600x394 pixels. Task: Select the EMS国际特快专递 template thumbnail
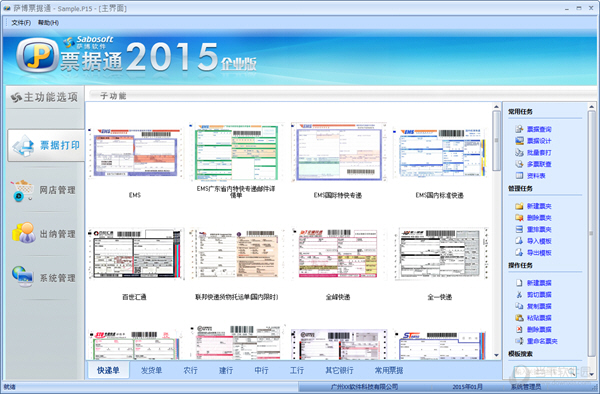click(339, 152)
